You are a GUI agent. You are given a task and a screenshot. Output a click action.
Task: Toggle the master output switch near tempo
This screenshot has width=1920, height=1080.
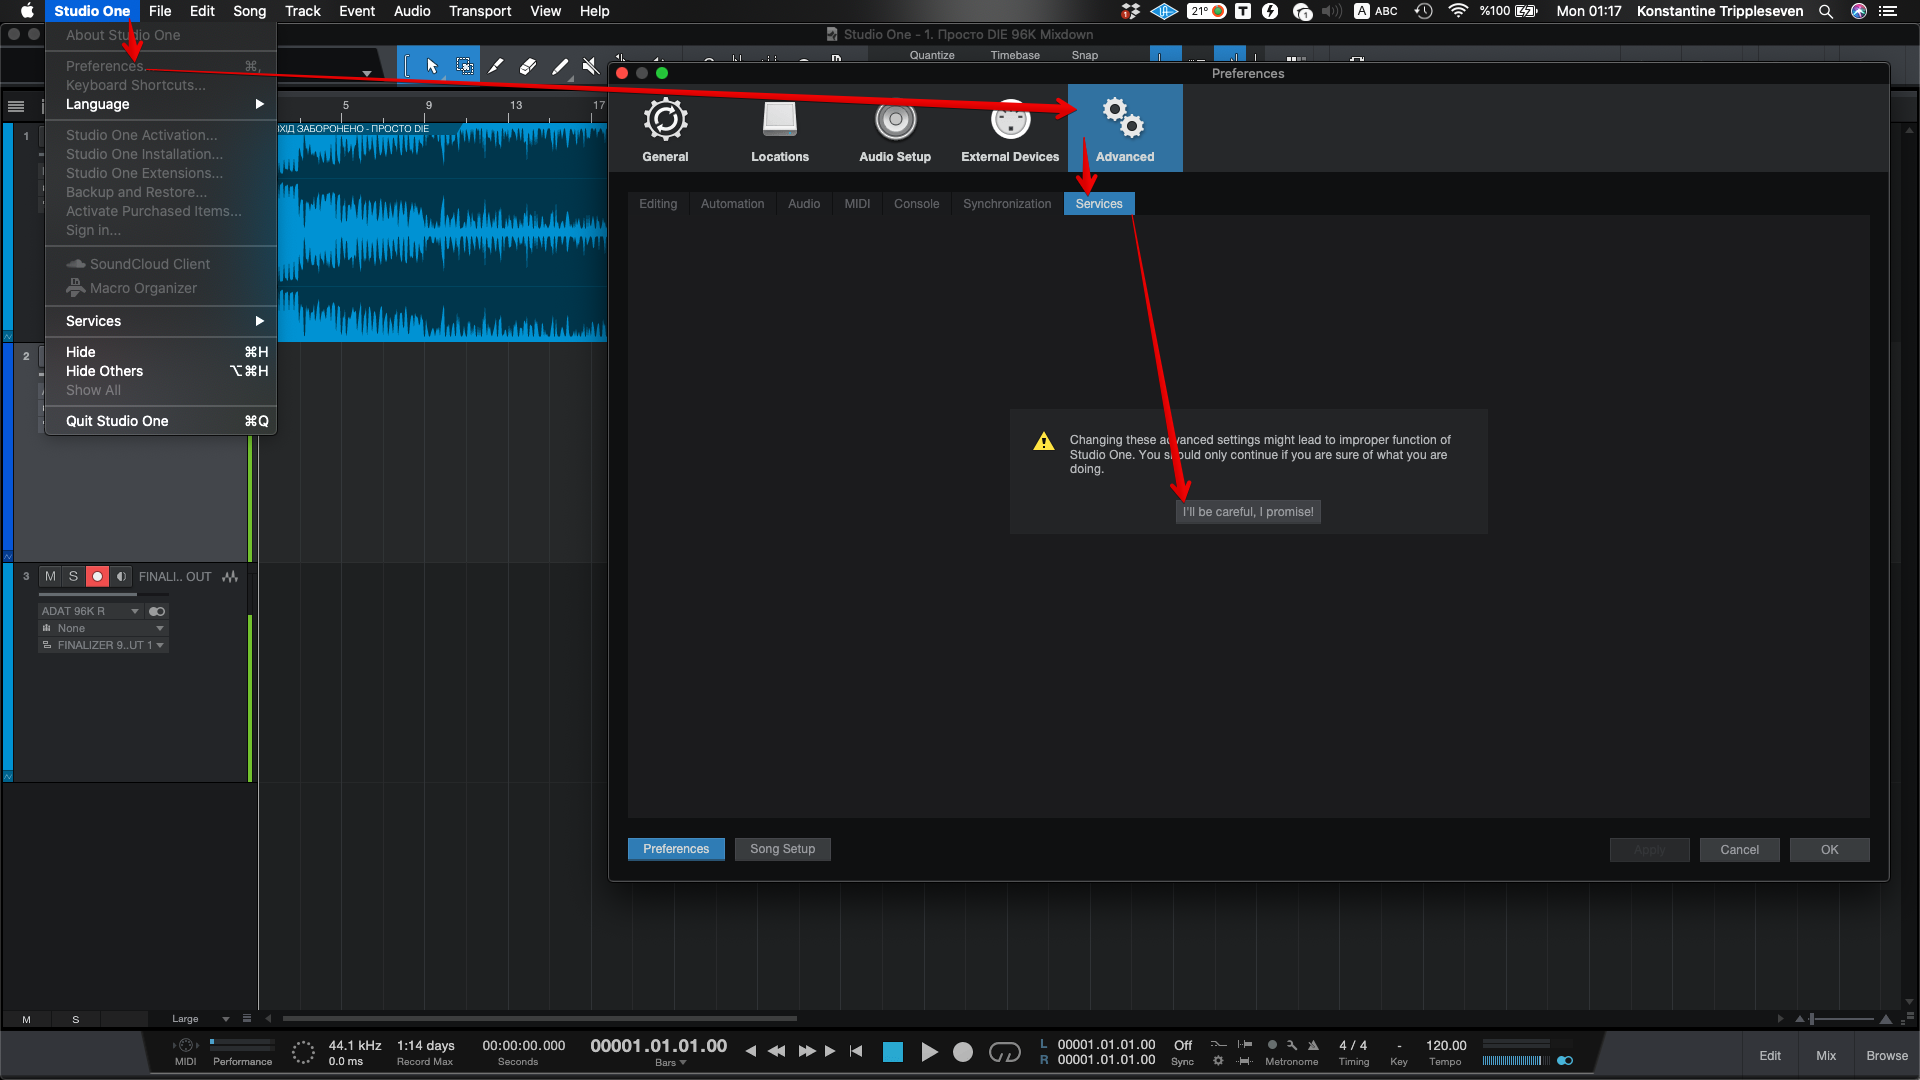pyautogui.click(x=1565, y=1061)
